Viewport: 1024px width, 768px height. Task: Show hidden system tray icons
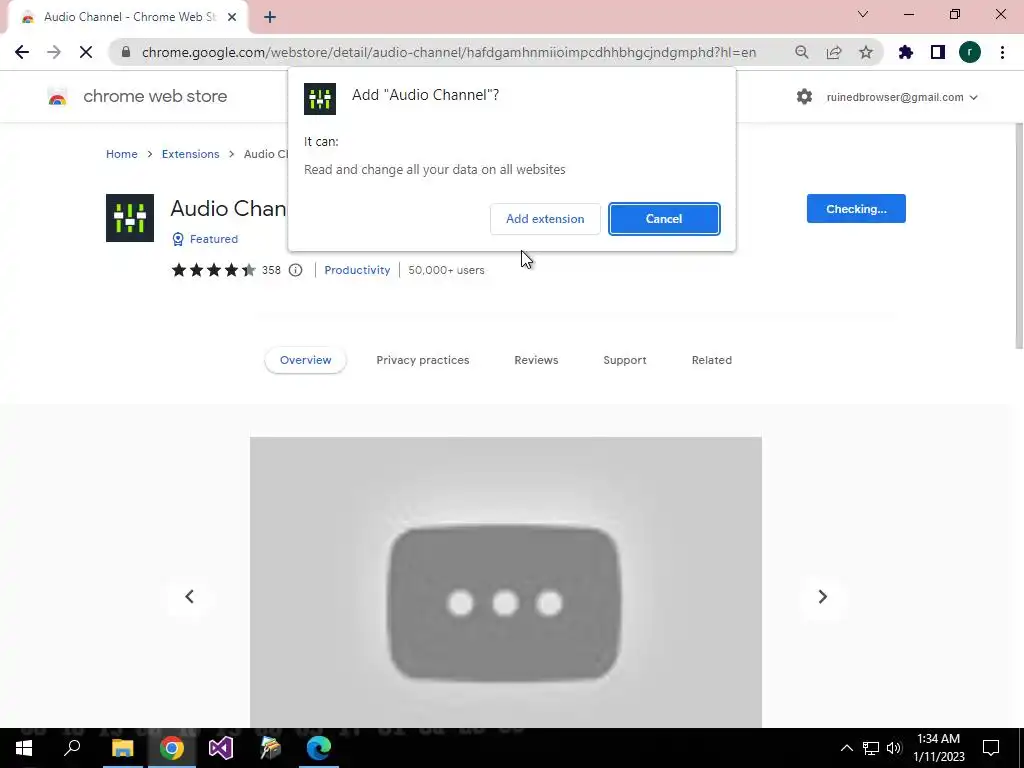point(846,748)
